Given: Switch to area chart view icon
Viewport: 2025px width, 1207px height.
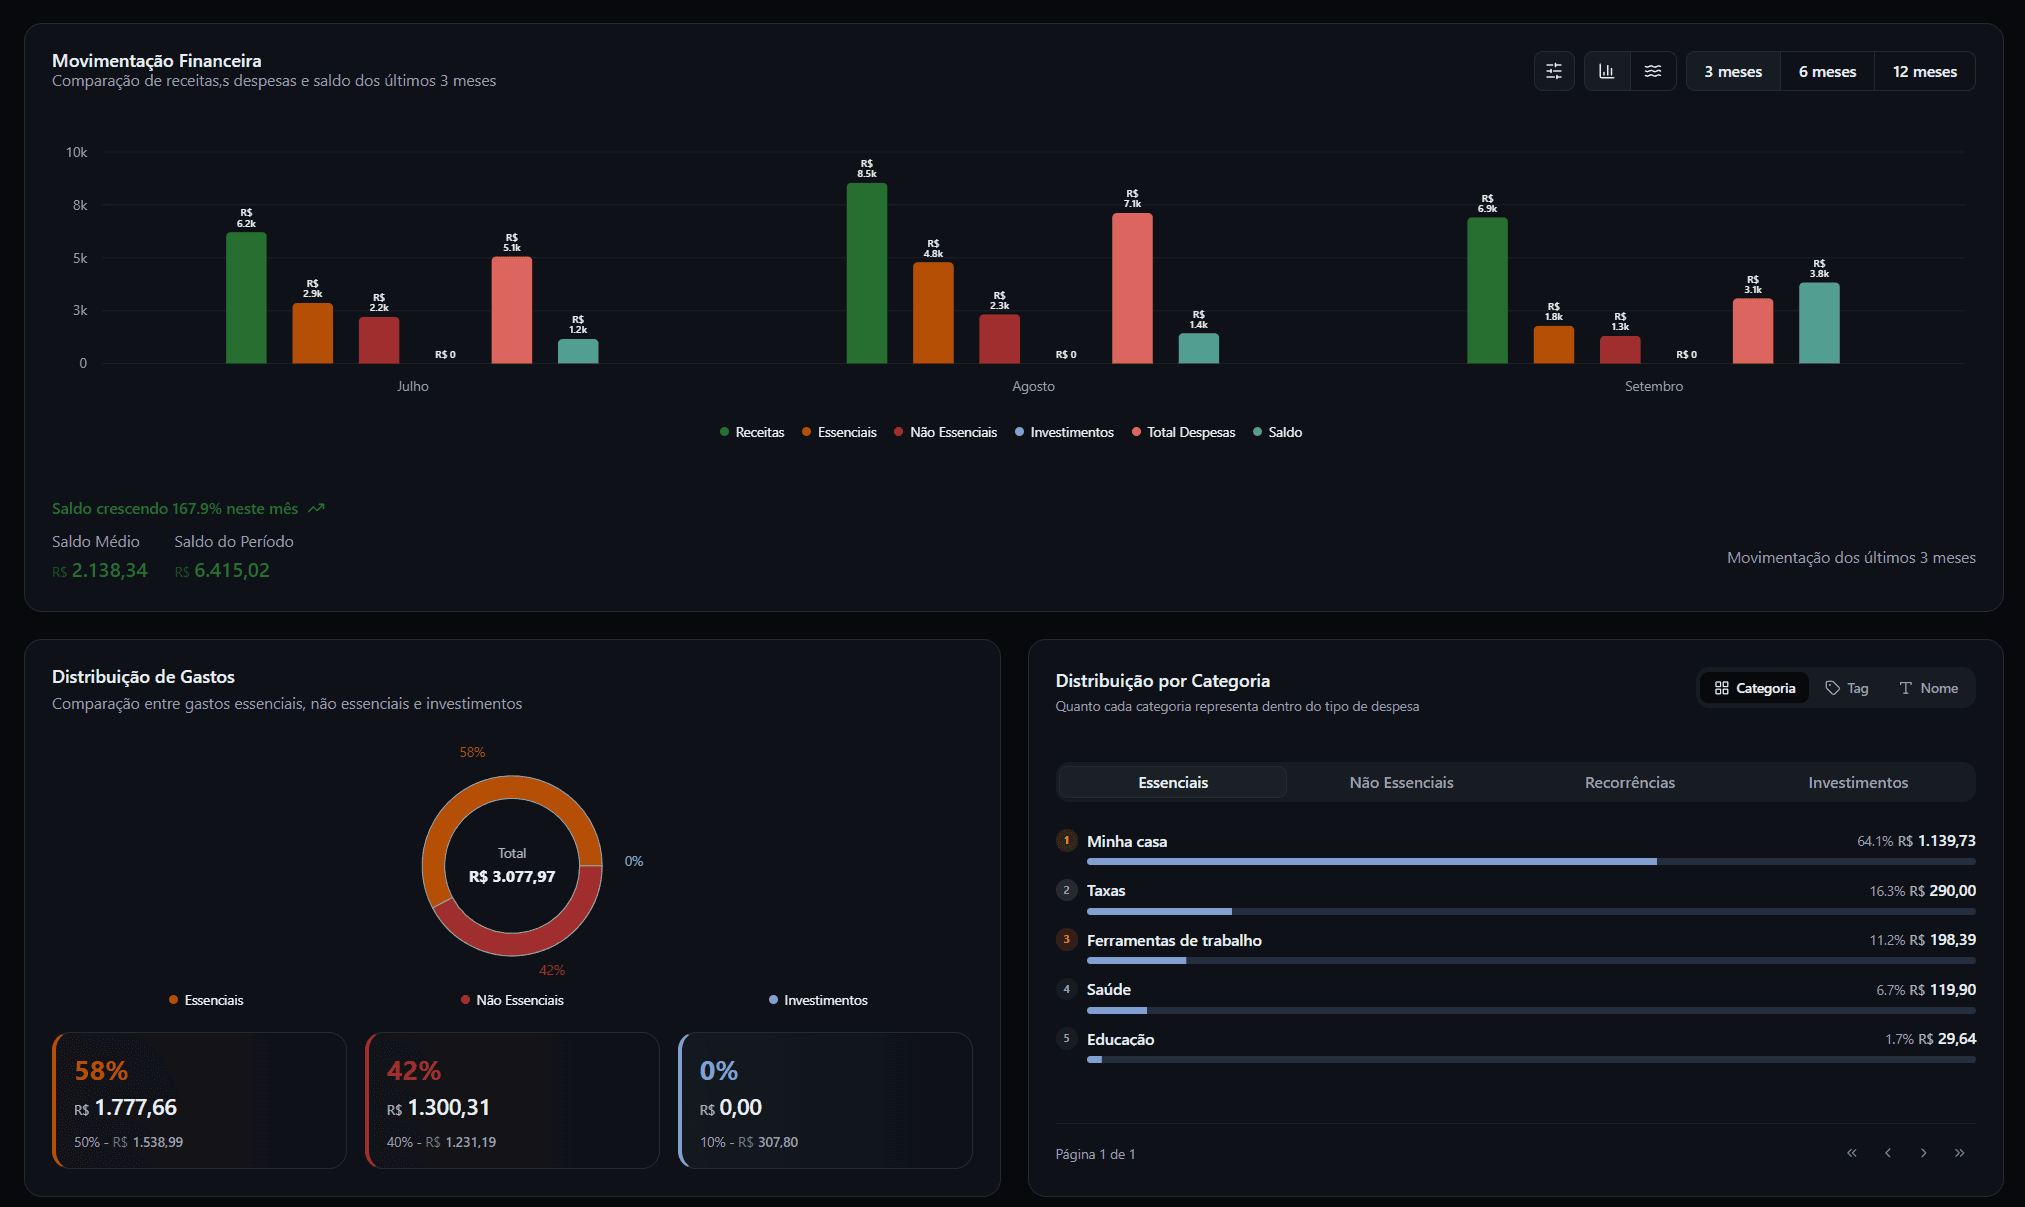Looking at the screenshot, I should tap(1653, 71).
